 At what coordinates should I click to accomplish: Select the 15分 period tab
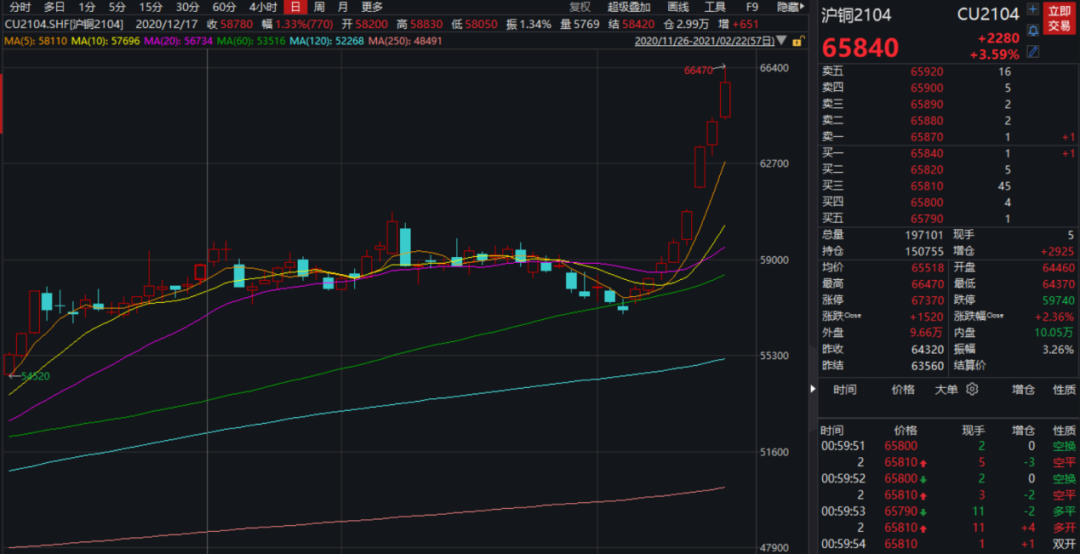tap(151, 7)
